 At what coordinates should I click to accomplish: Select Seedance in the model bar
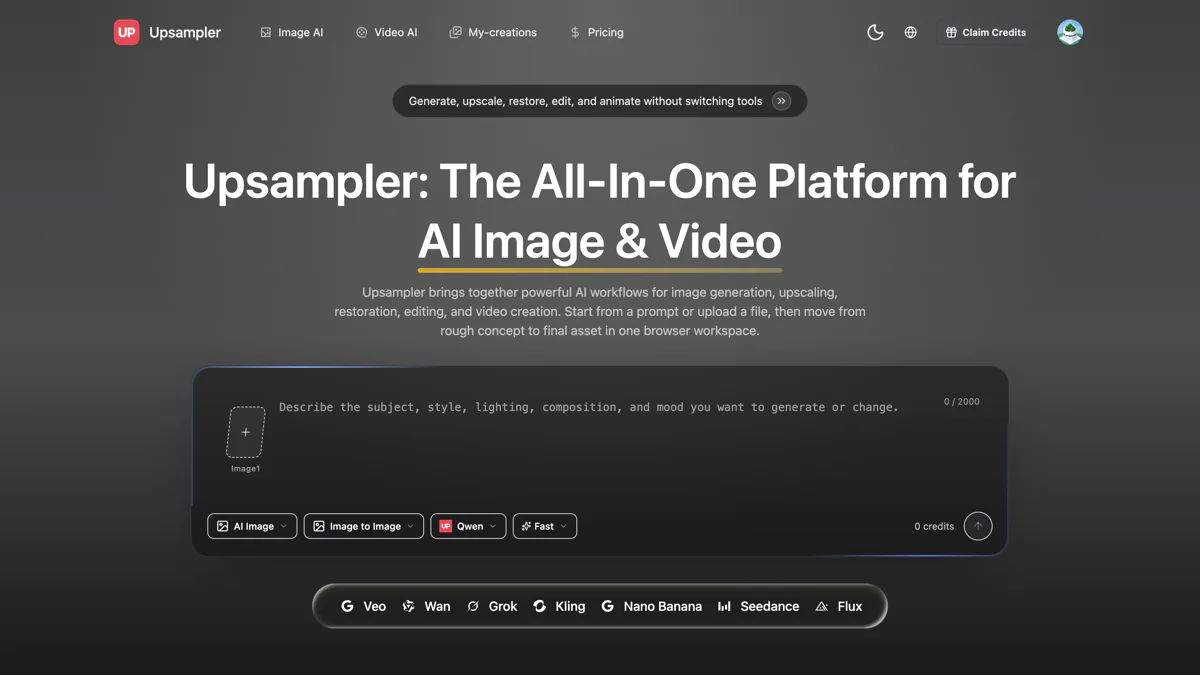click(x=758, y=606)
